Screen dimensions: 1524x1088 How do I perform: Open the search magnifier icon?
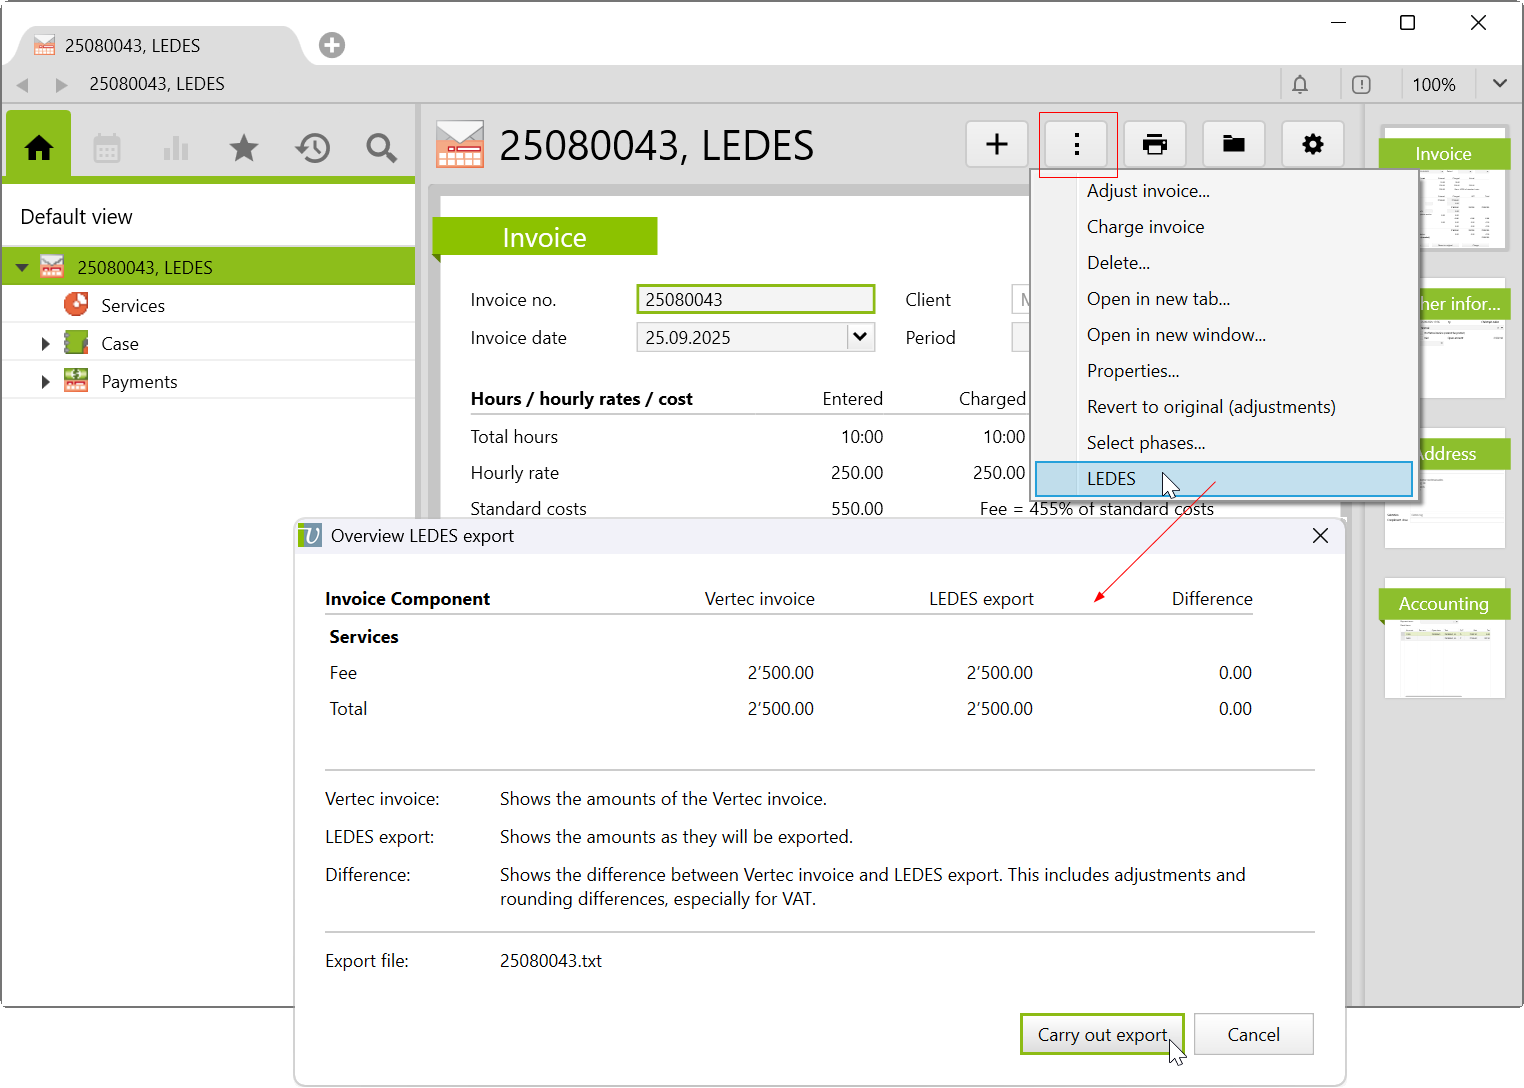point(381,148)
